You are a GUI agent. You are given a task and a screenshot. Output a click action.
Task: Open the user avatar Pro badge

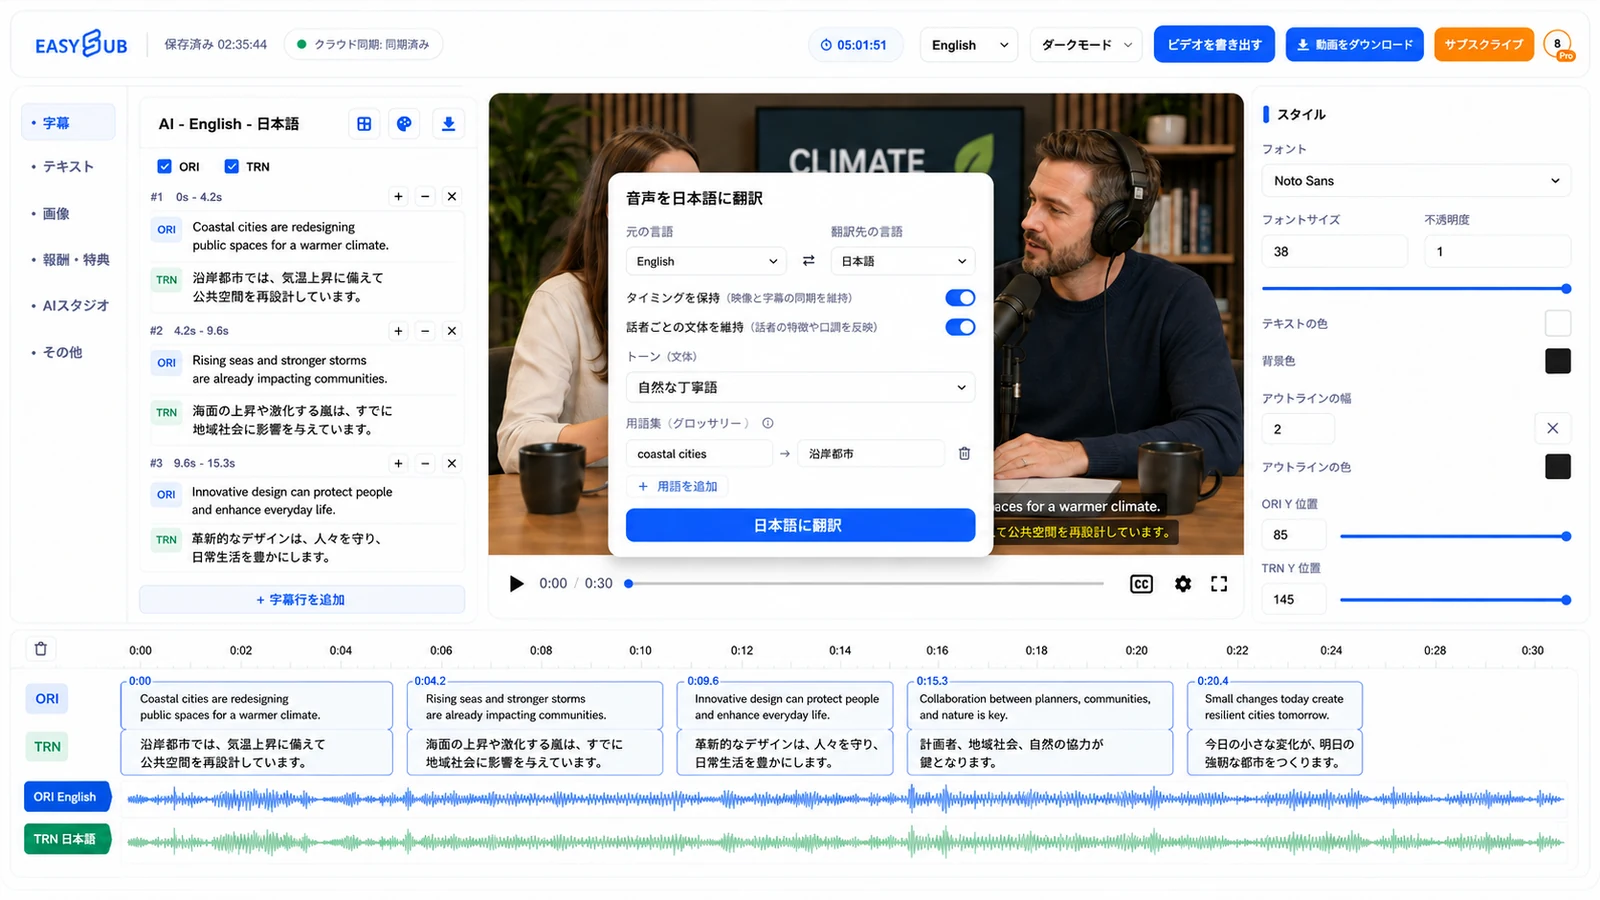1558,45
